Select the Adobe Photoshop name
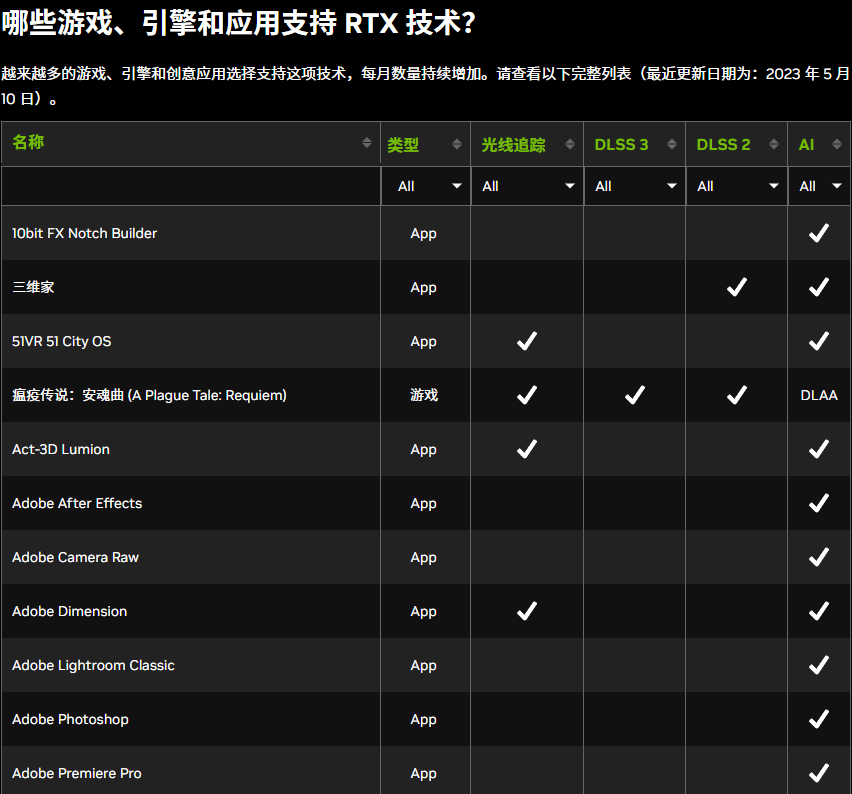The height and width of the screenshot is (794, 852). pyautogui.click(x=70, y=720)
